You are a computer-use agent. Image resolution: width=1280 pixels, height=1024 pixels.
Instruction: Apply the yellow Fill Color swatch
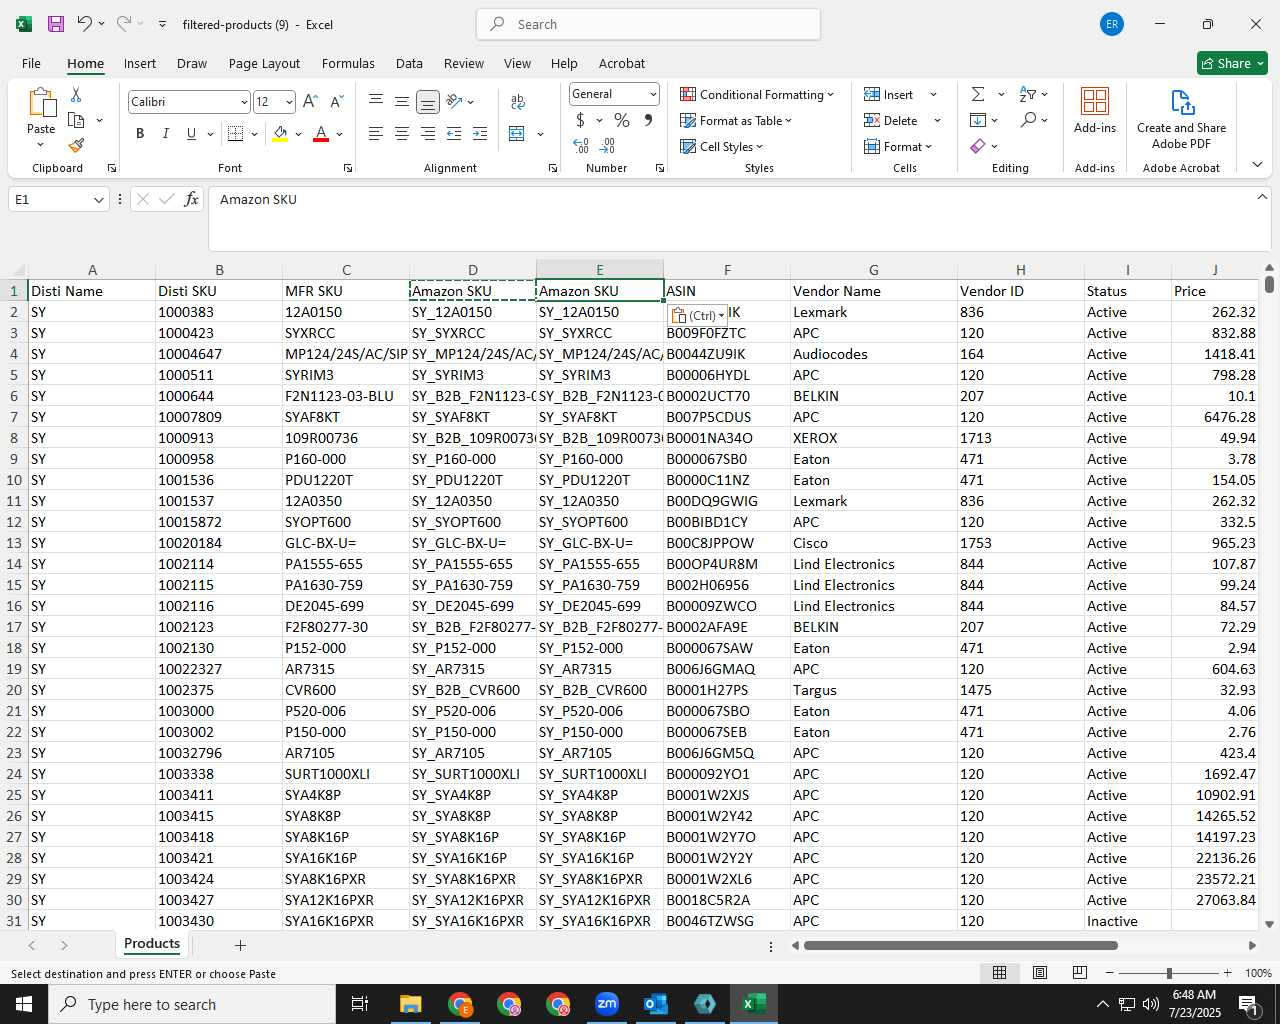tap(281, 133)
